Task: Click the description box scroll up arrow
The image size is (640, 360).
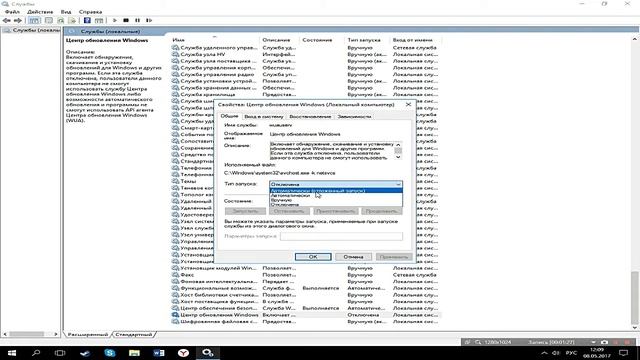Action: (398, 145)
